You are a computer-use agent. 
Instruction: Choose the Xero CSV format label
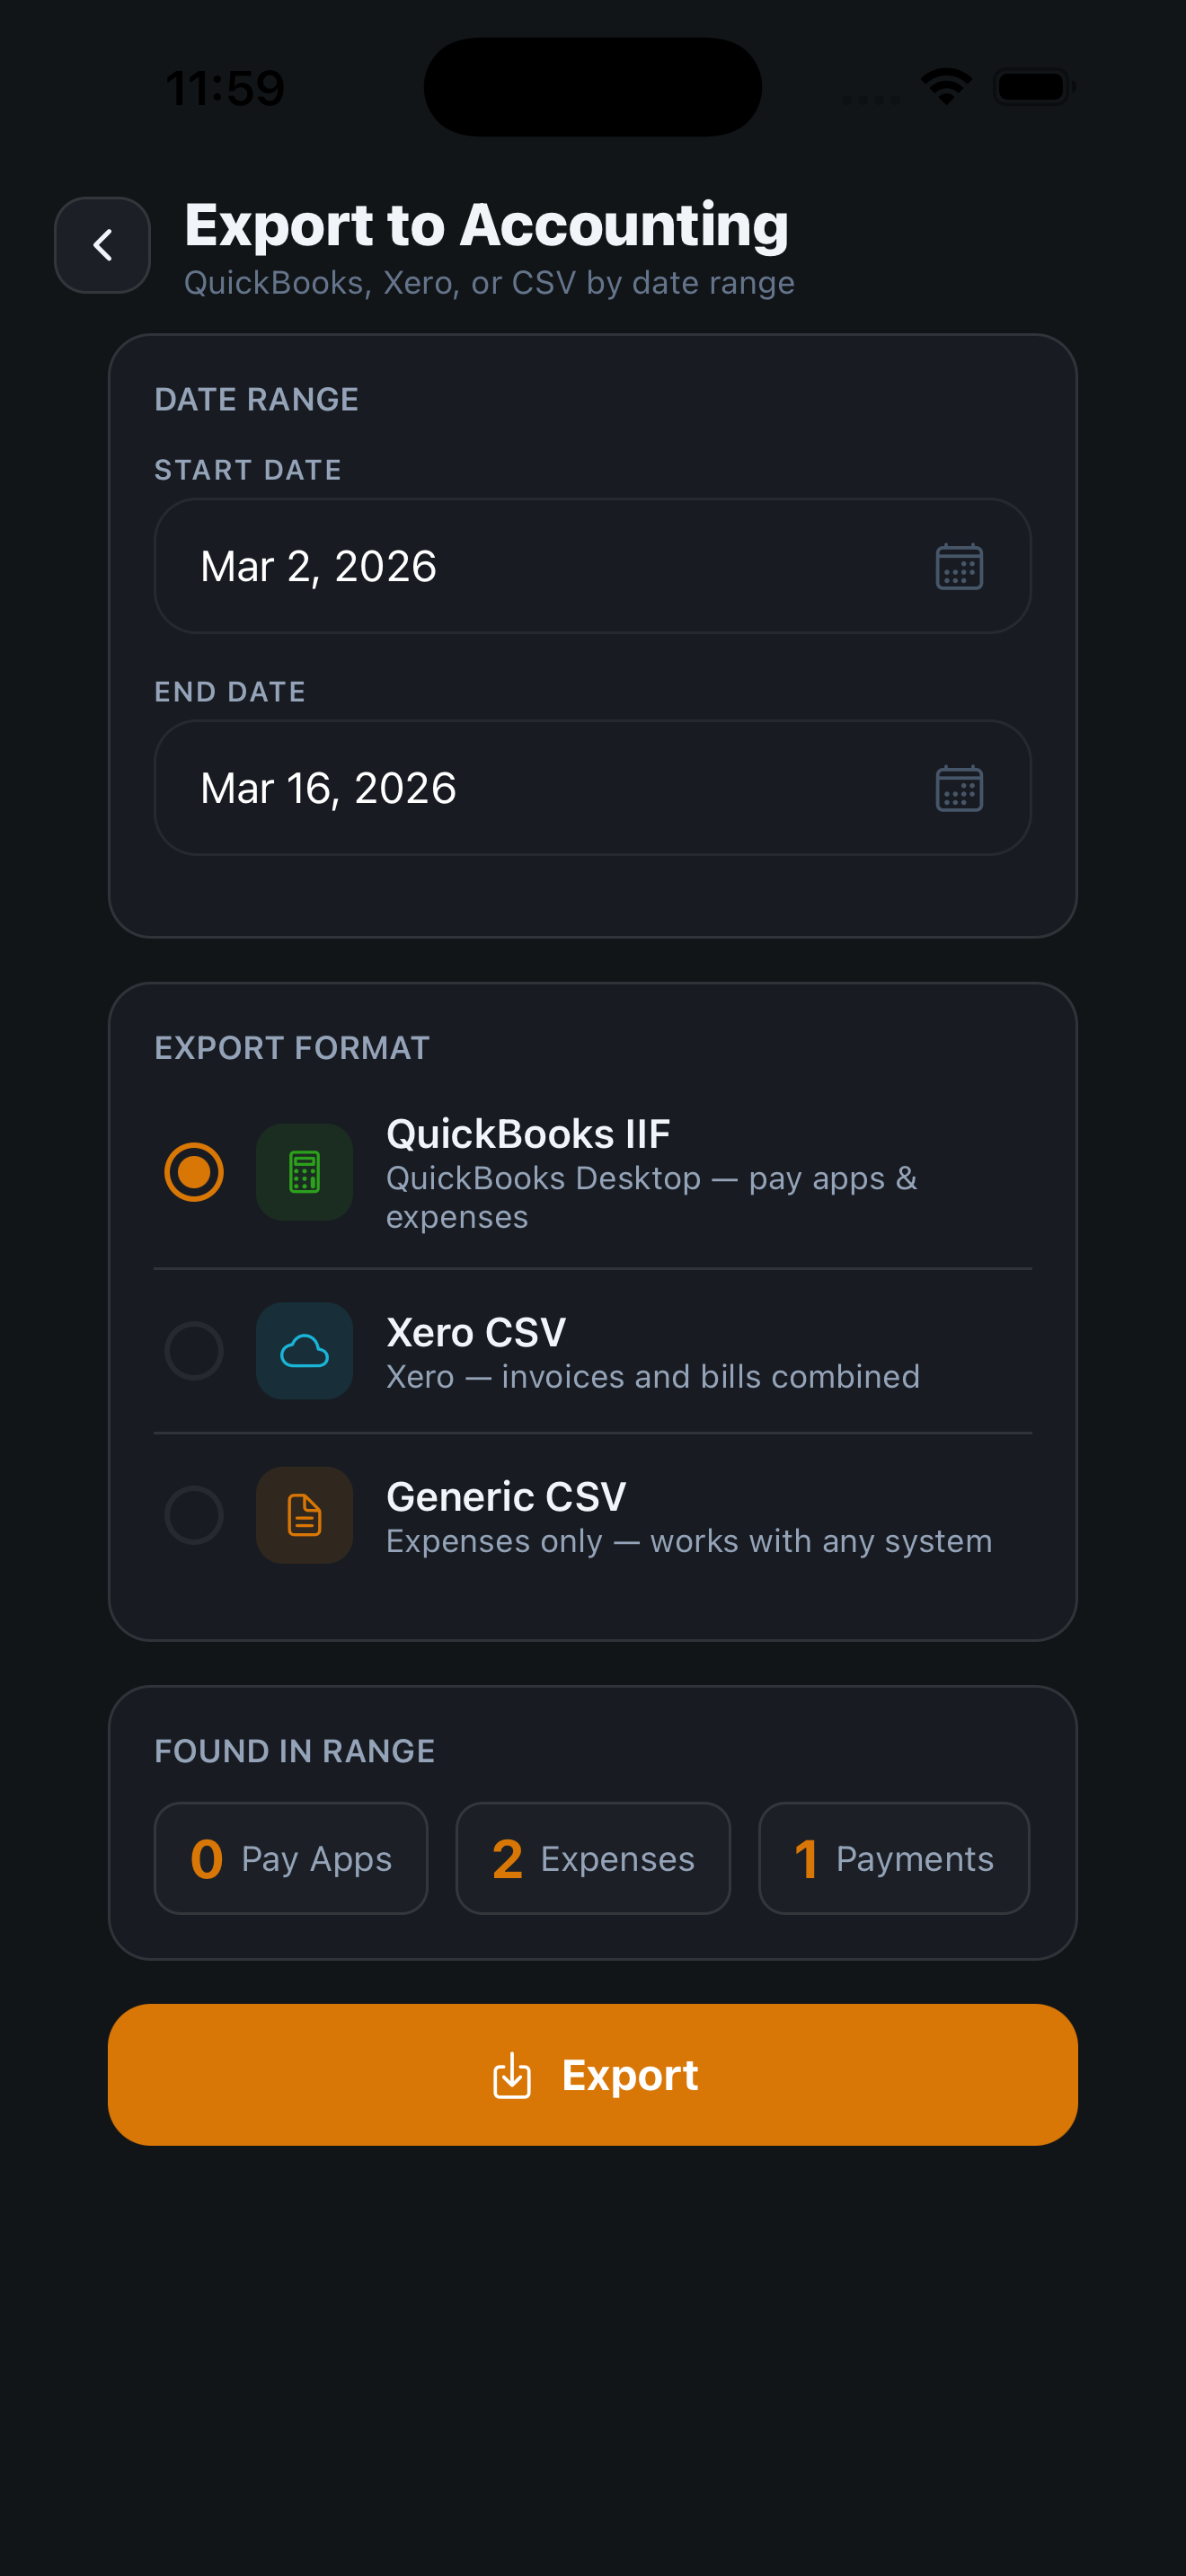476,1333
